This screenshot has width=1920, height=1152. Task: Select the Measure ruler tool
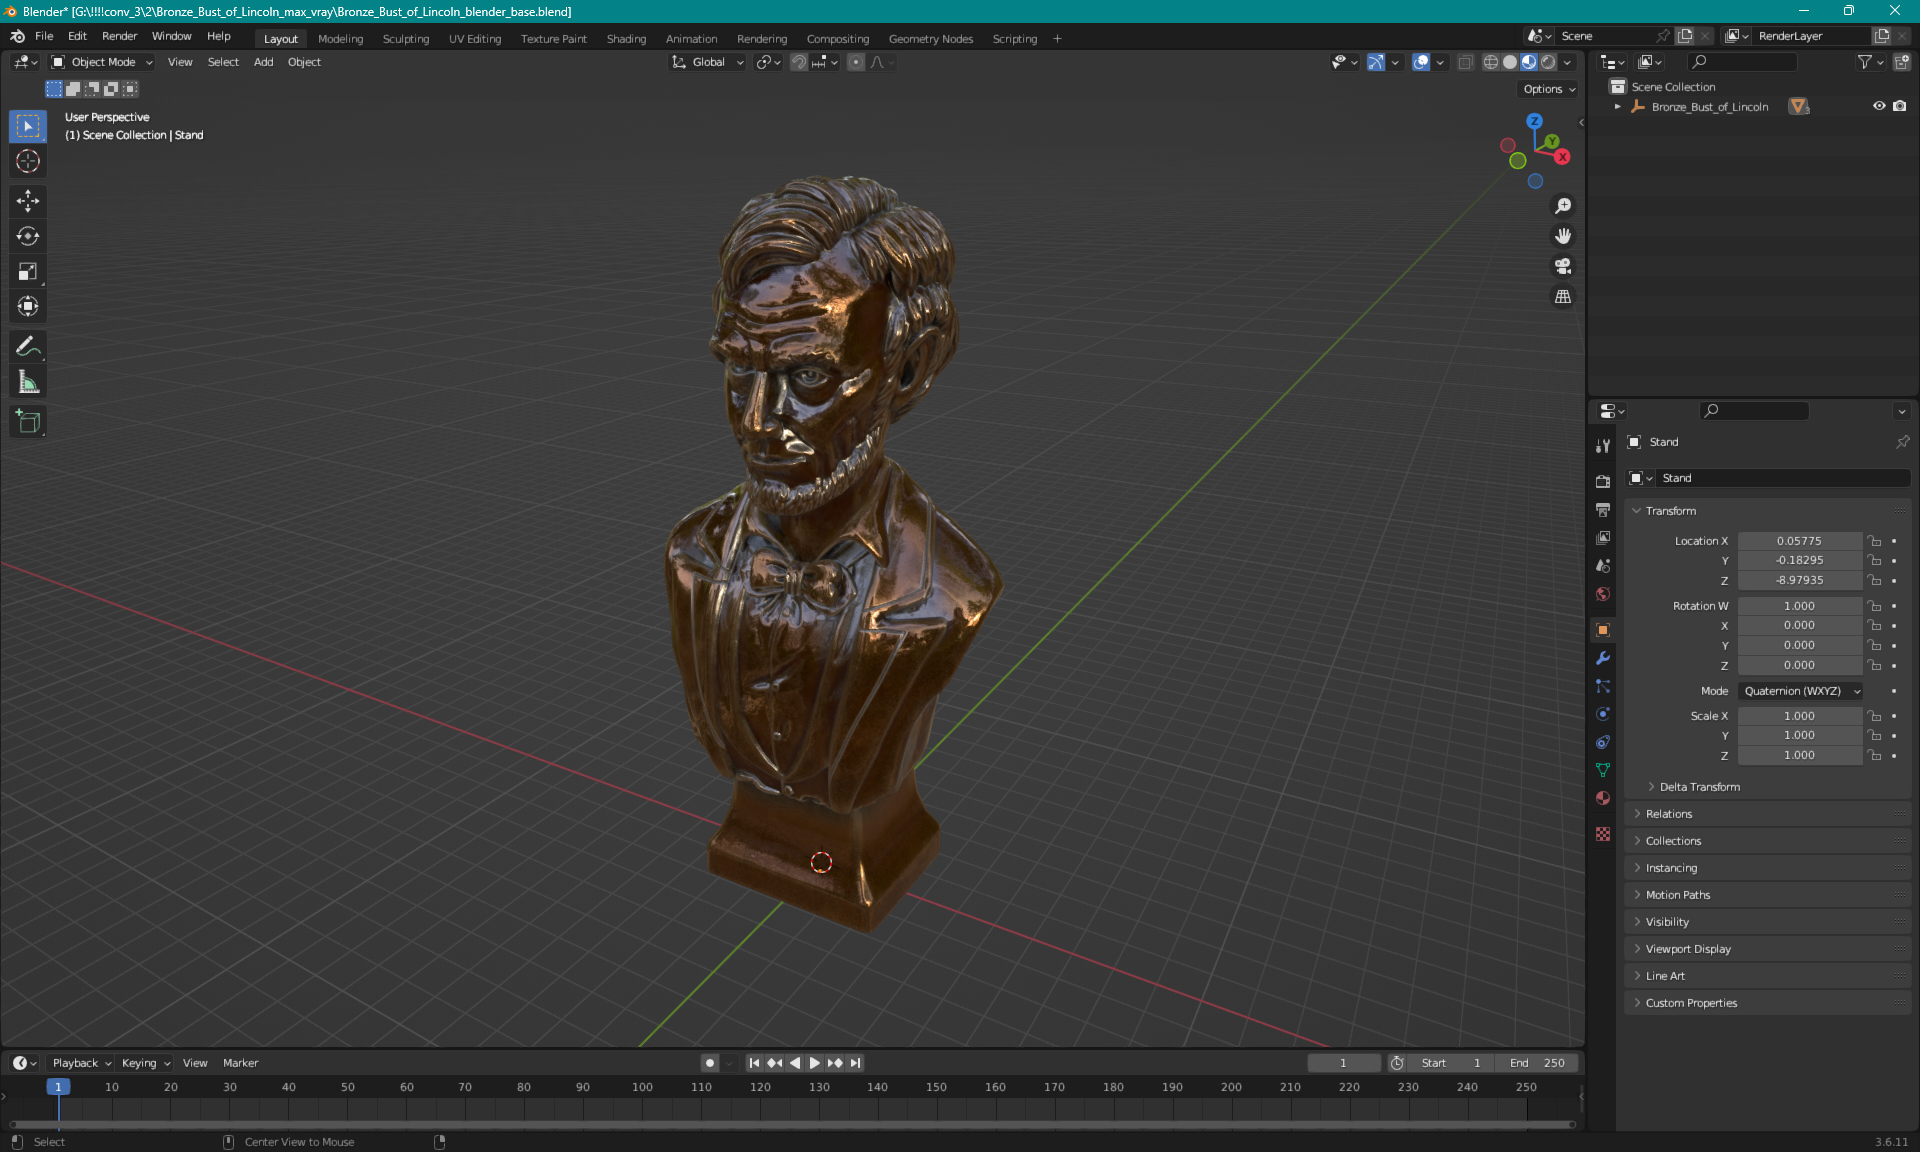[28, 382]
